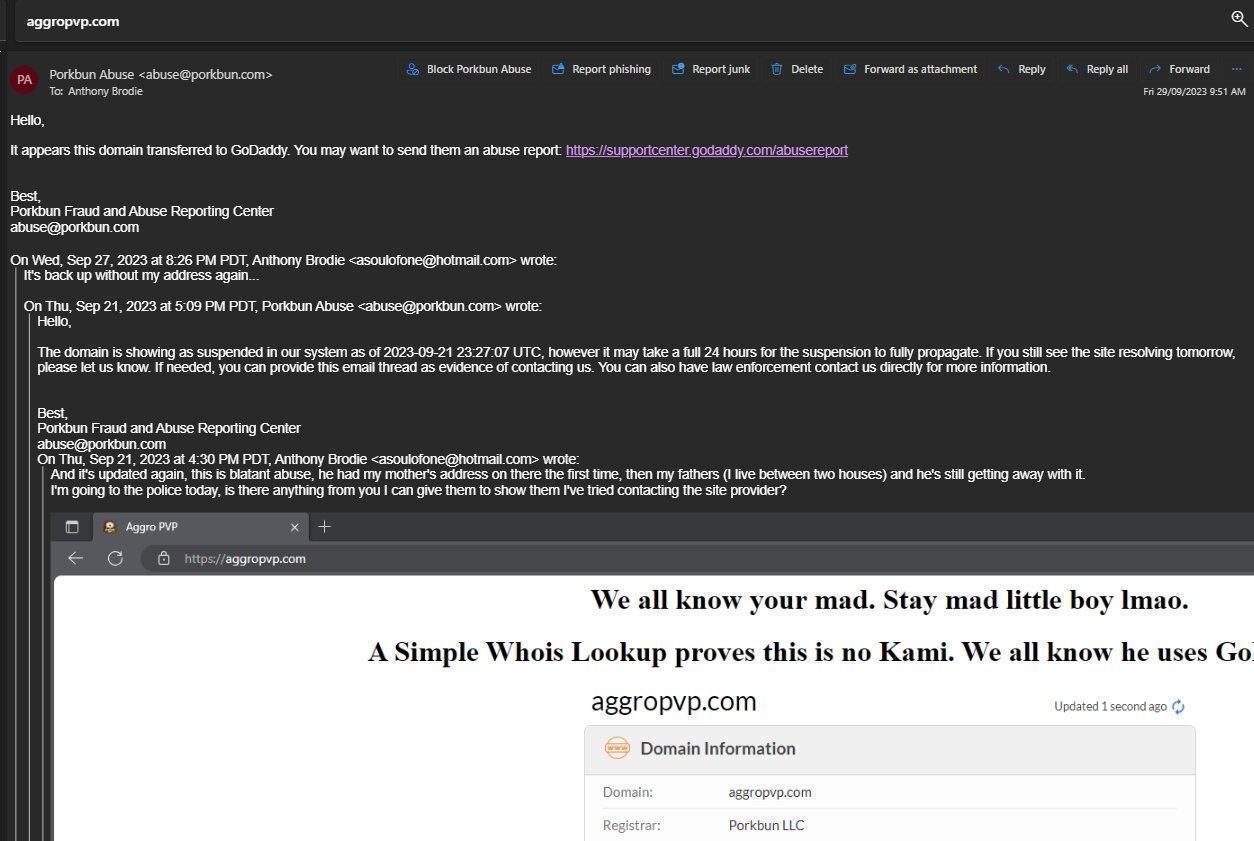This screenshot has height=841, width=1254.
Task: Click recipient Anthony Brodie in To line
Action: [105, 91]
